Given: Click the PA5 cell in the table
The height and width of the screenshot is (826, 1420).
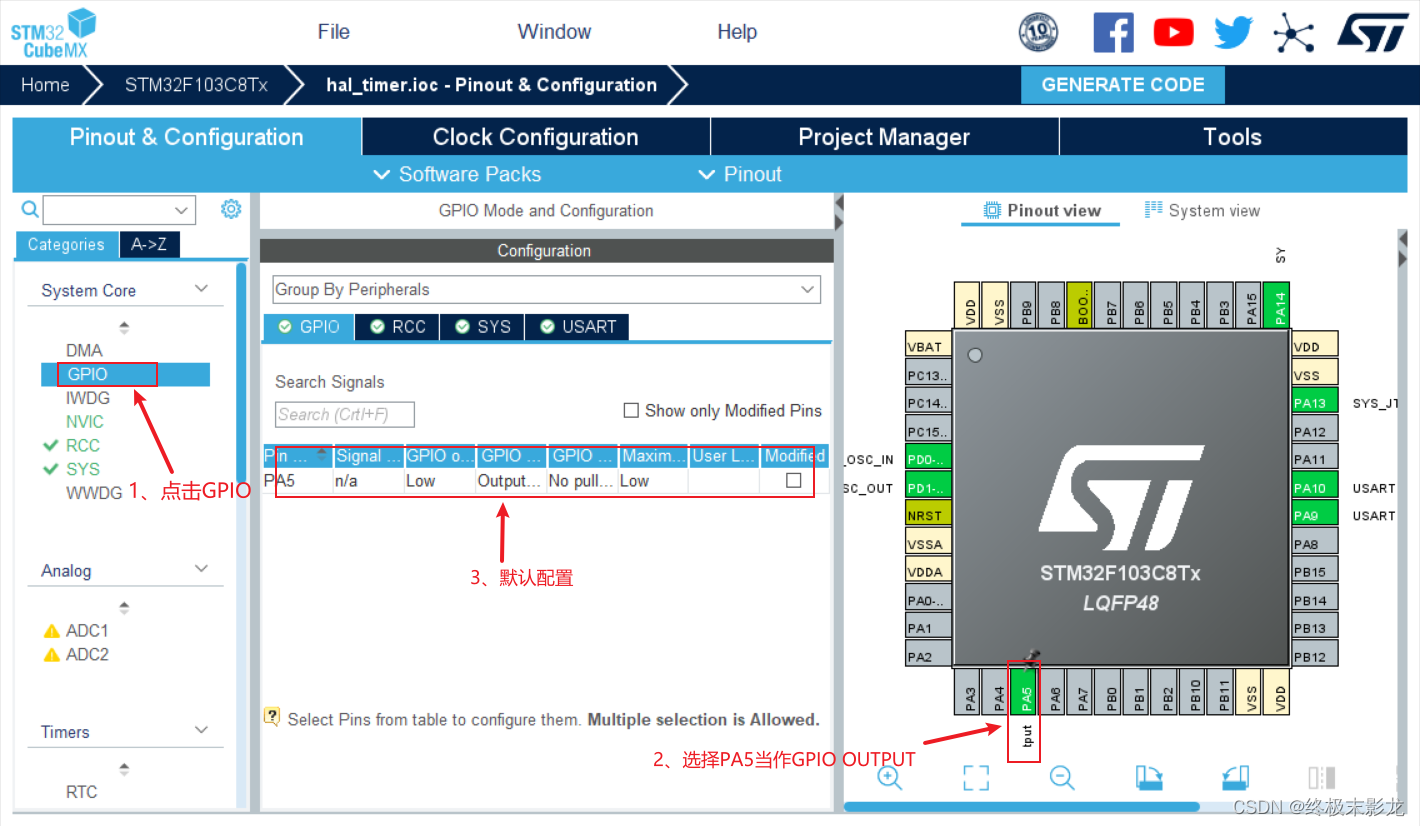Looking at the screenshot, I should tap(298, 481).
